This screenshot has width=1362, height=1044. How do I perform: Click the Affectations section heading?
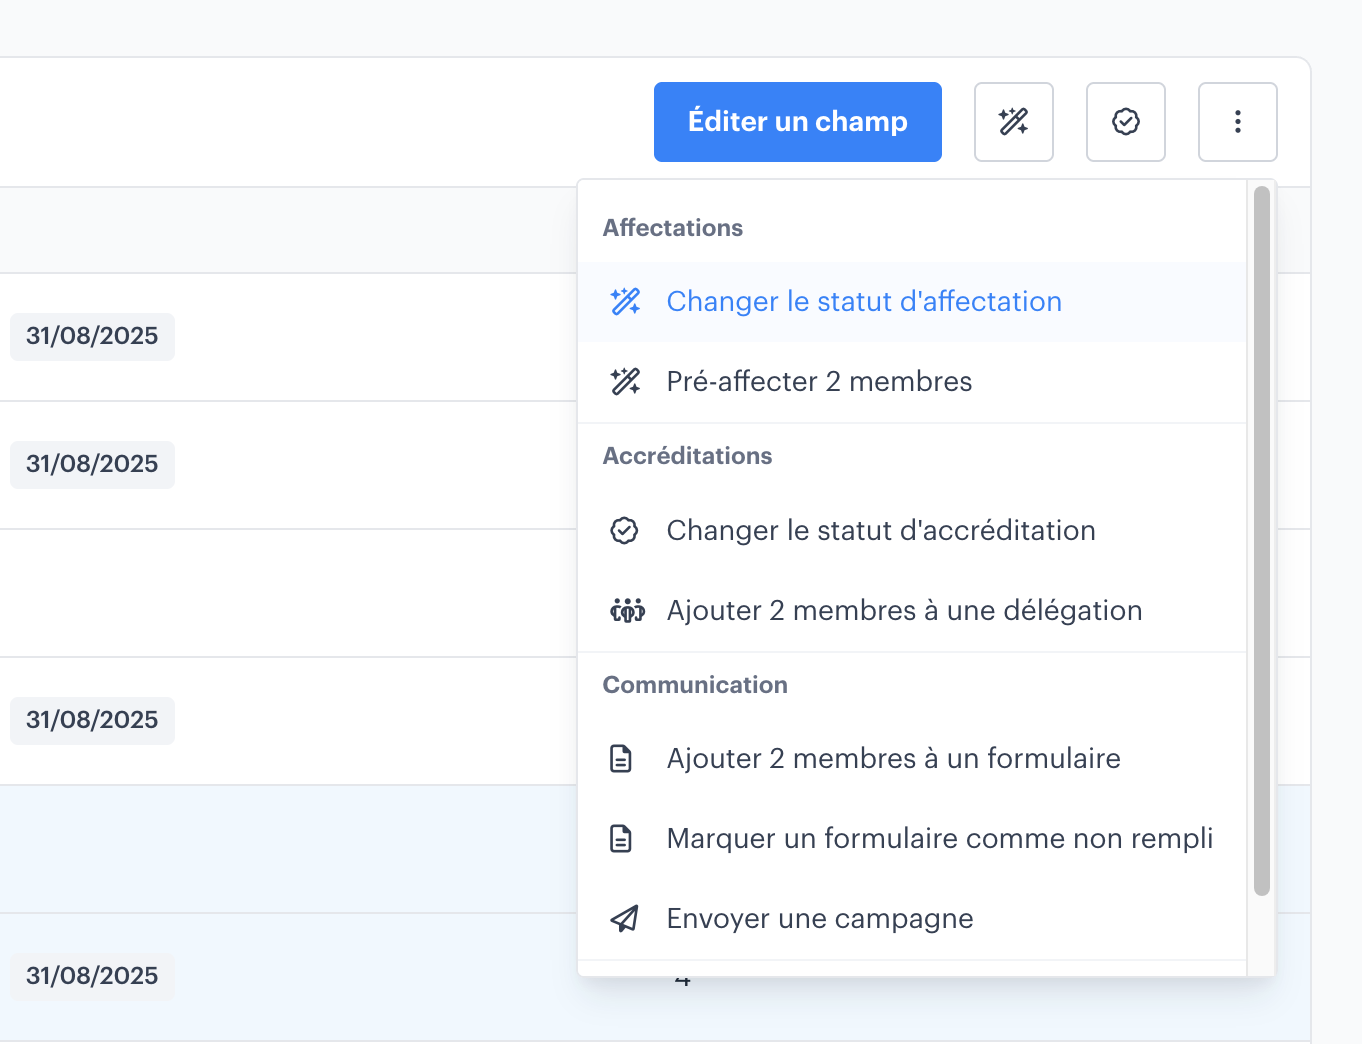(x=672, y=228)
